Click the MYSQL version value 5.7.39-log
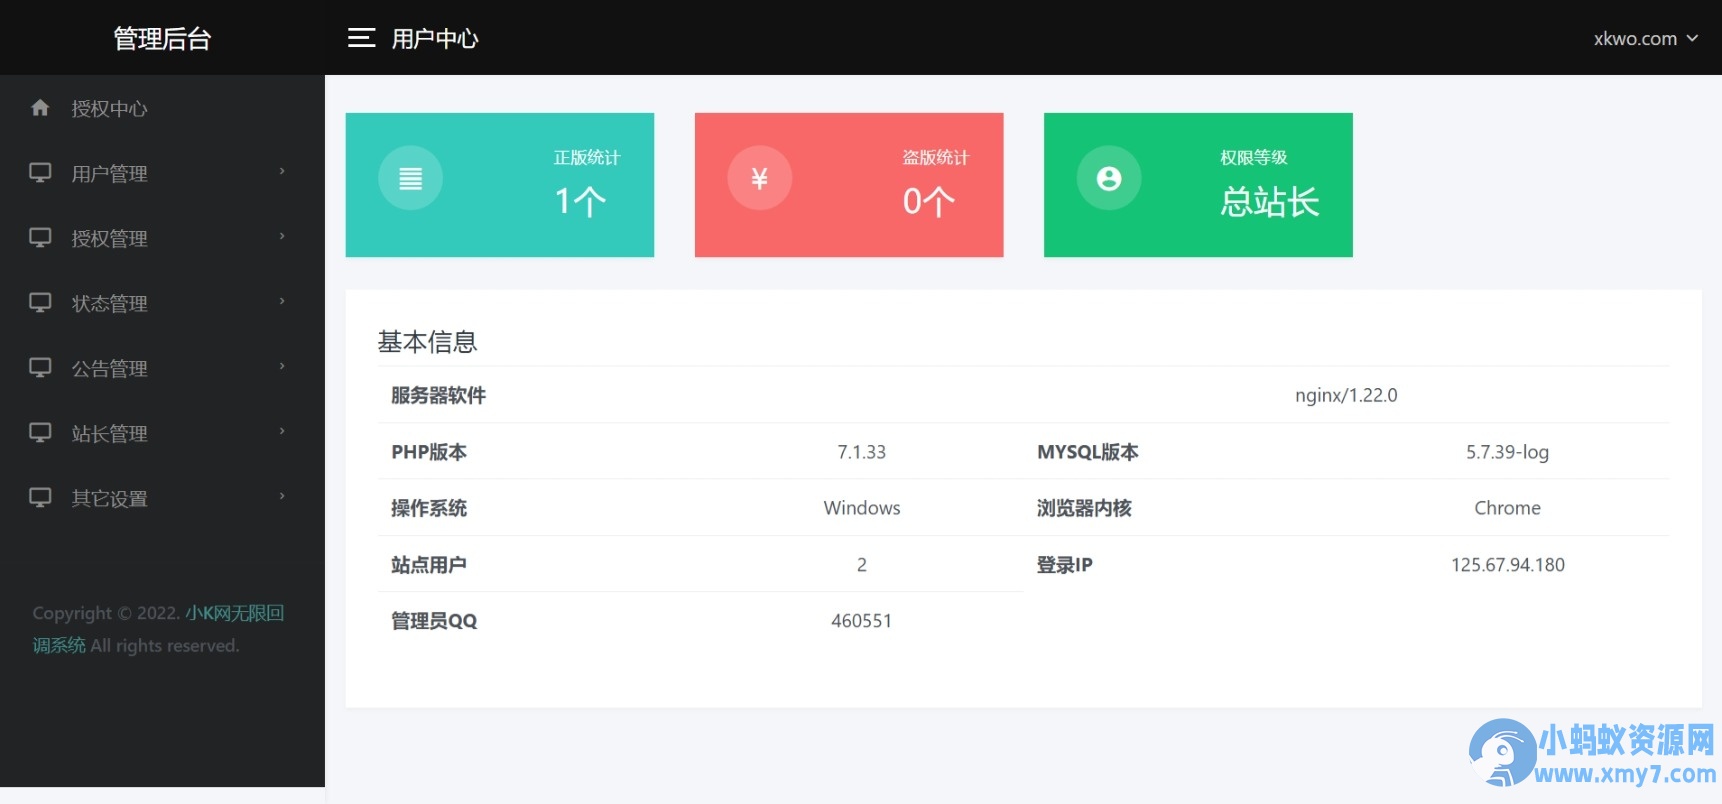The width and height of the screenshot is (1722, 804). point(1507,452)
